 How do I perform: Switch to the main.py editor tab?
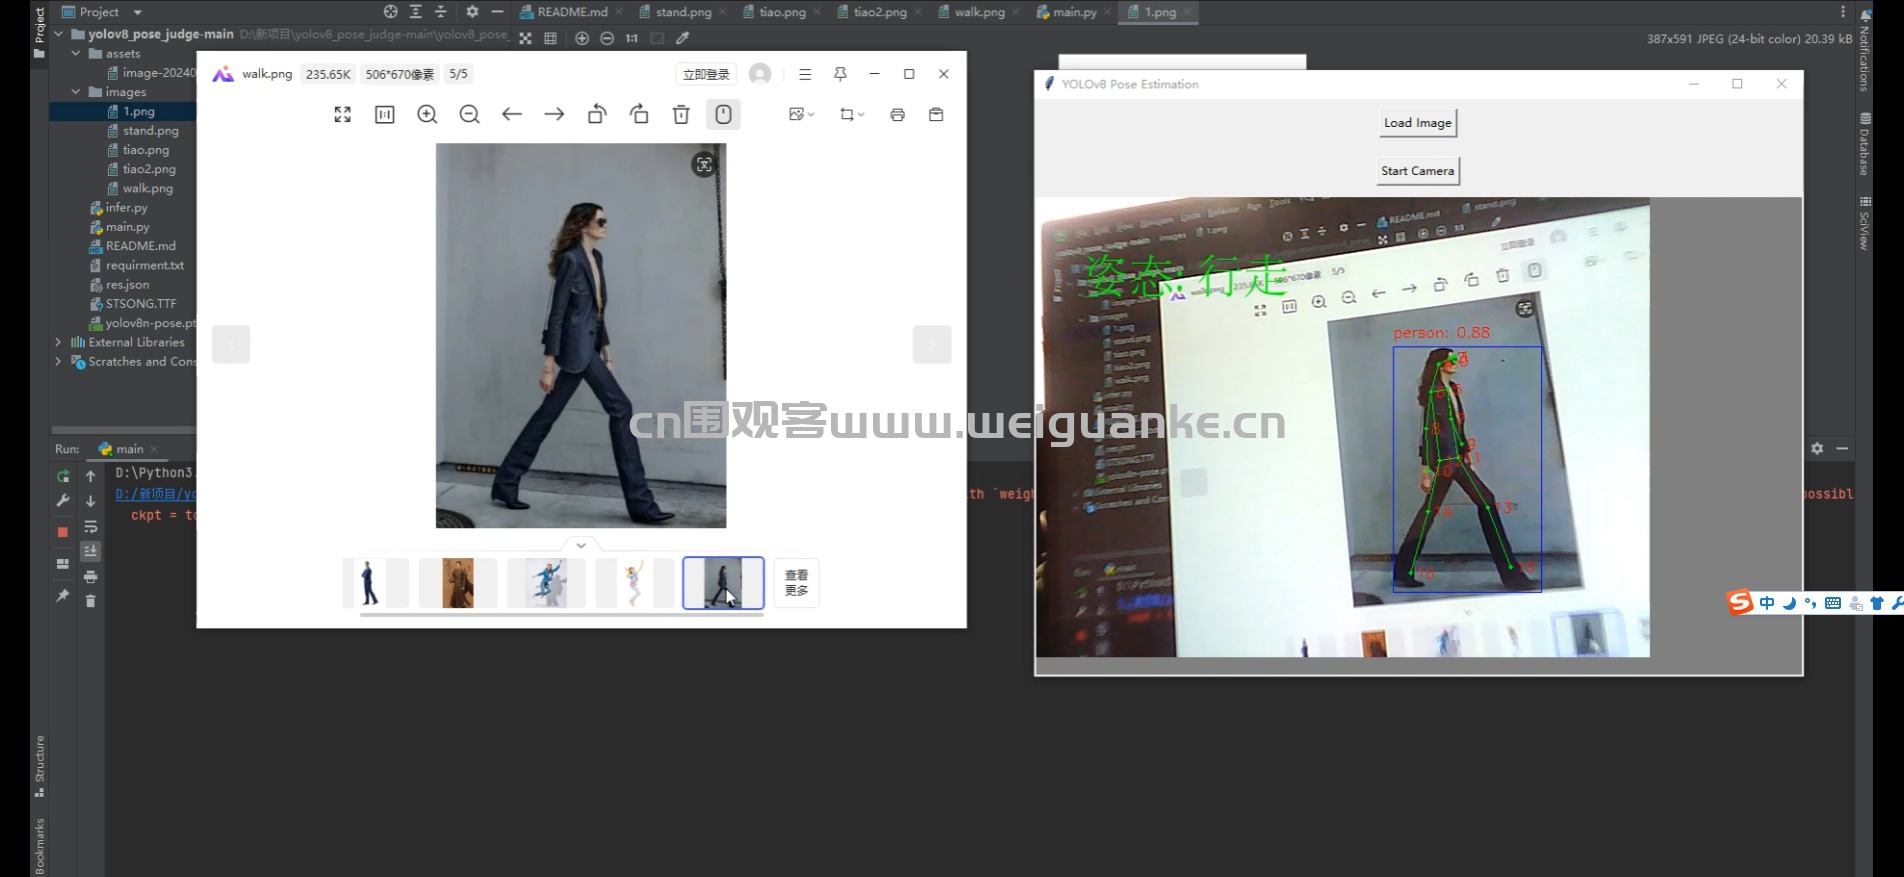click(x=1068, y=12)
